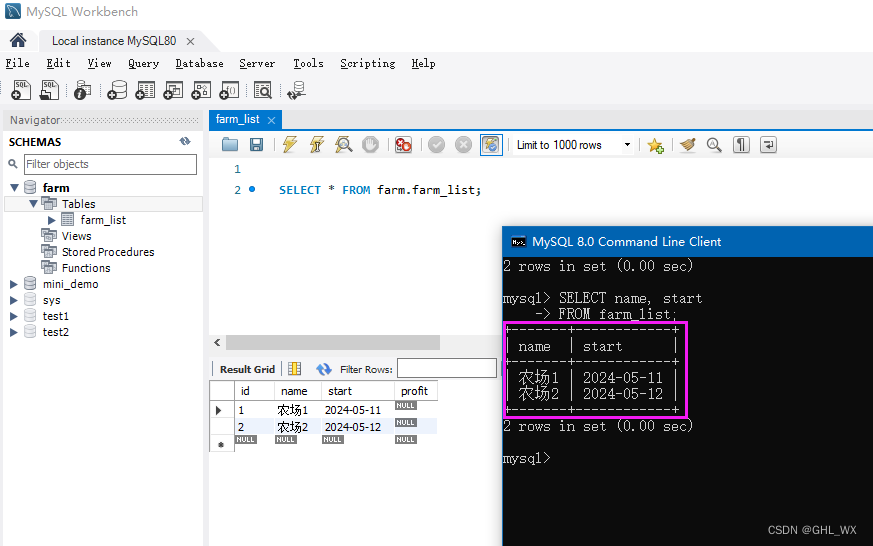
Task: Create new table icon
Action: tap(145, 90)
